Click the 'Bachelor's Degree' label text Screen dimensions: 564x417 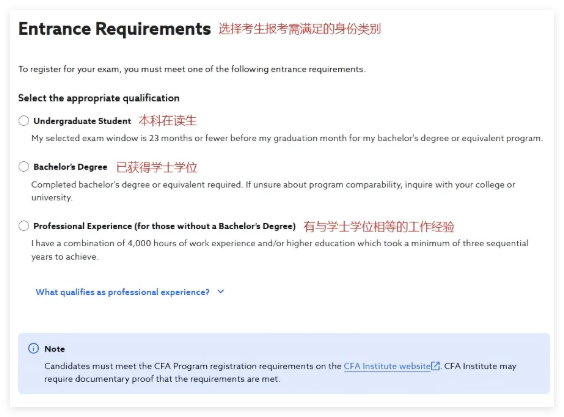(x=70, y=167)
